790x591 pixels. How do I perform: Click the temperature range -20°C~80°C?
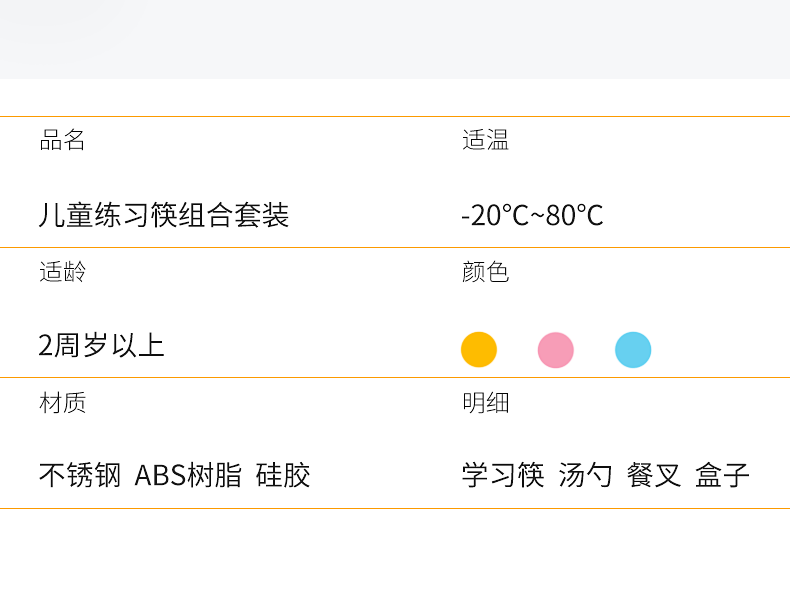532,215
